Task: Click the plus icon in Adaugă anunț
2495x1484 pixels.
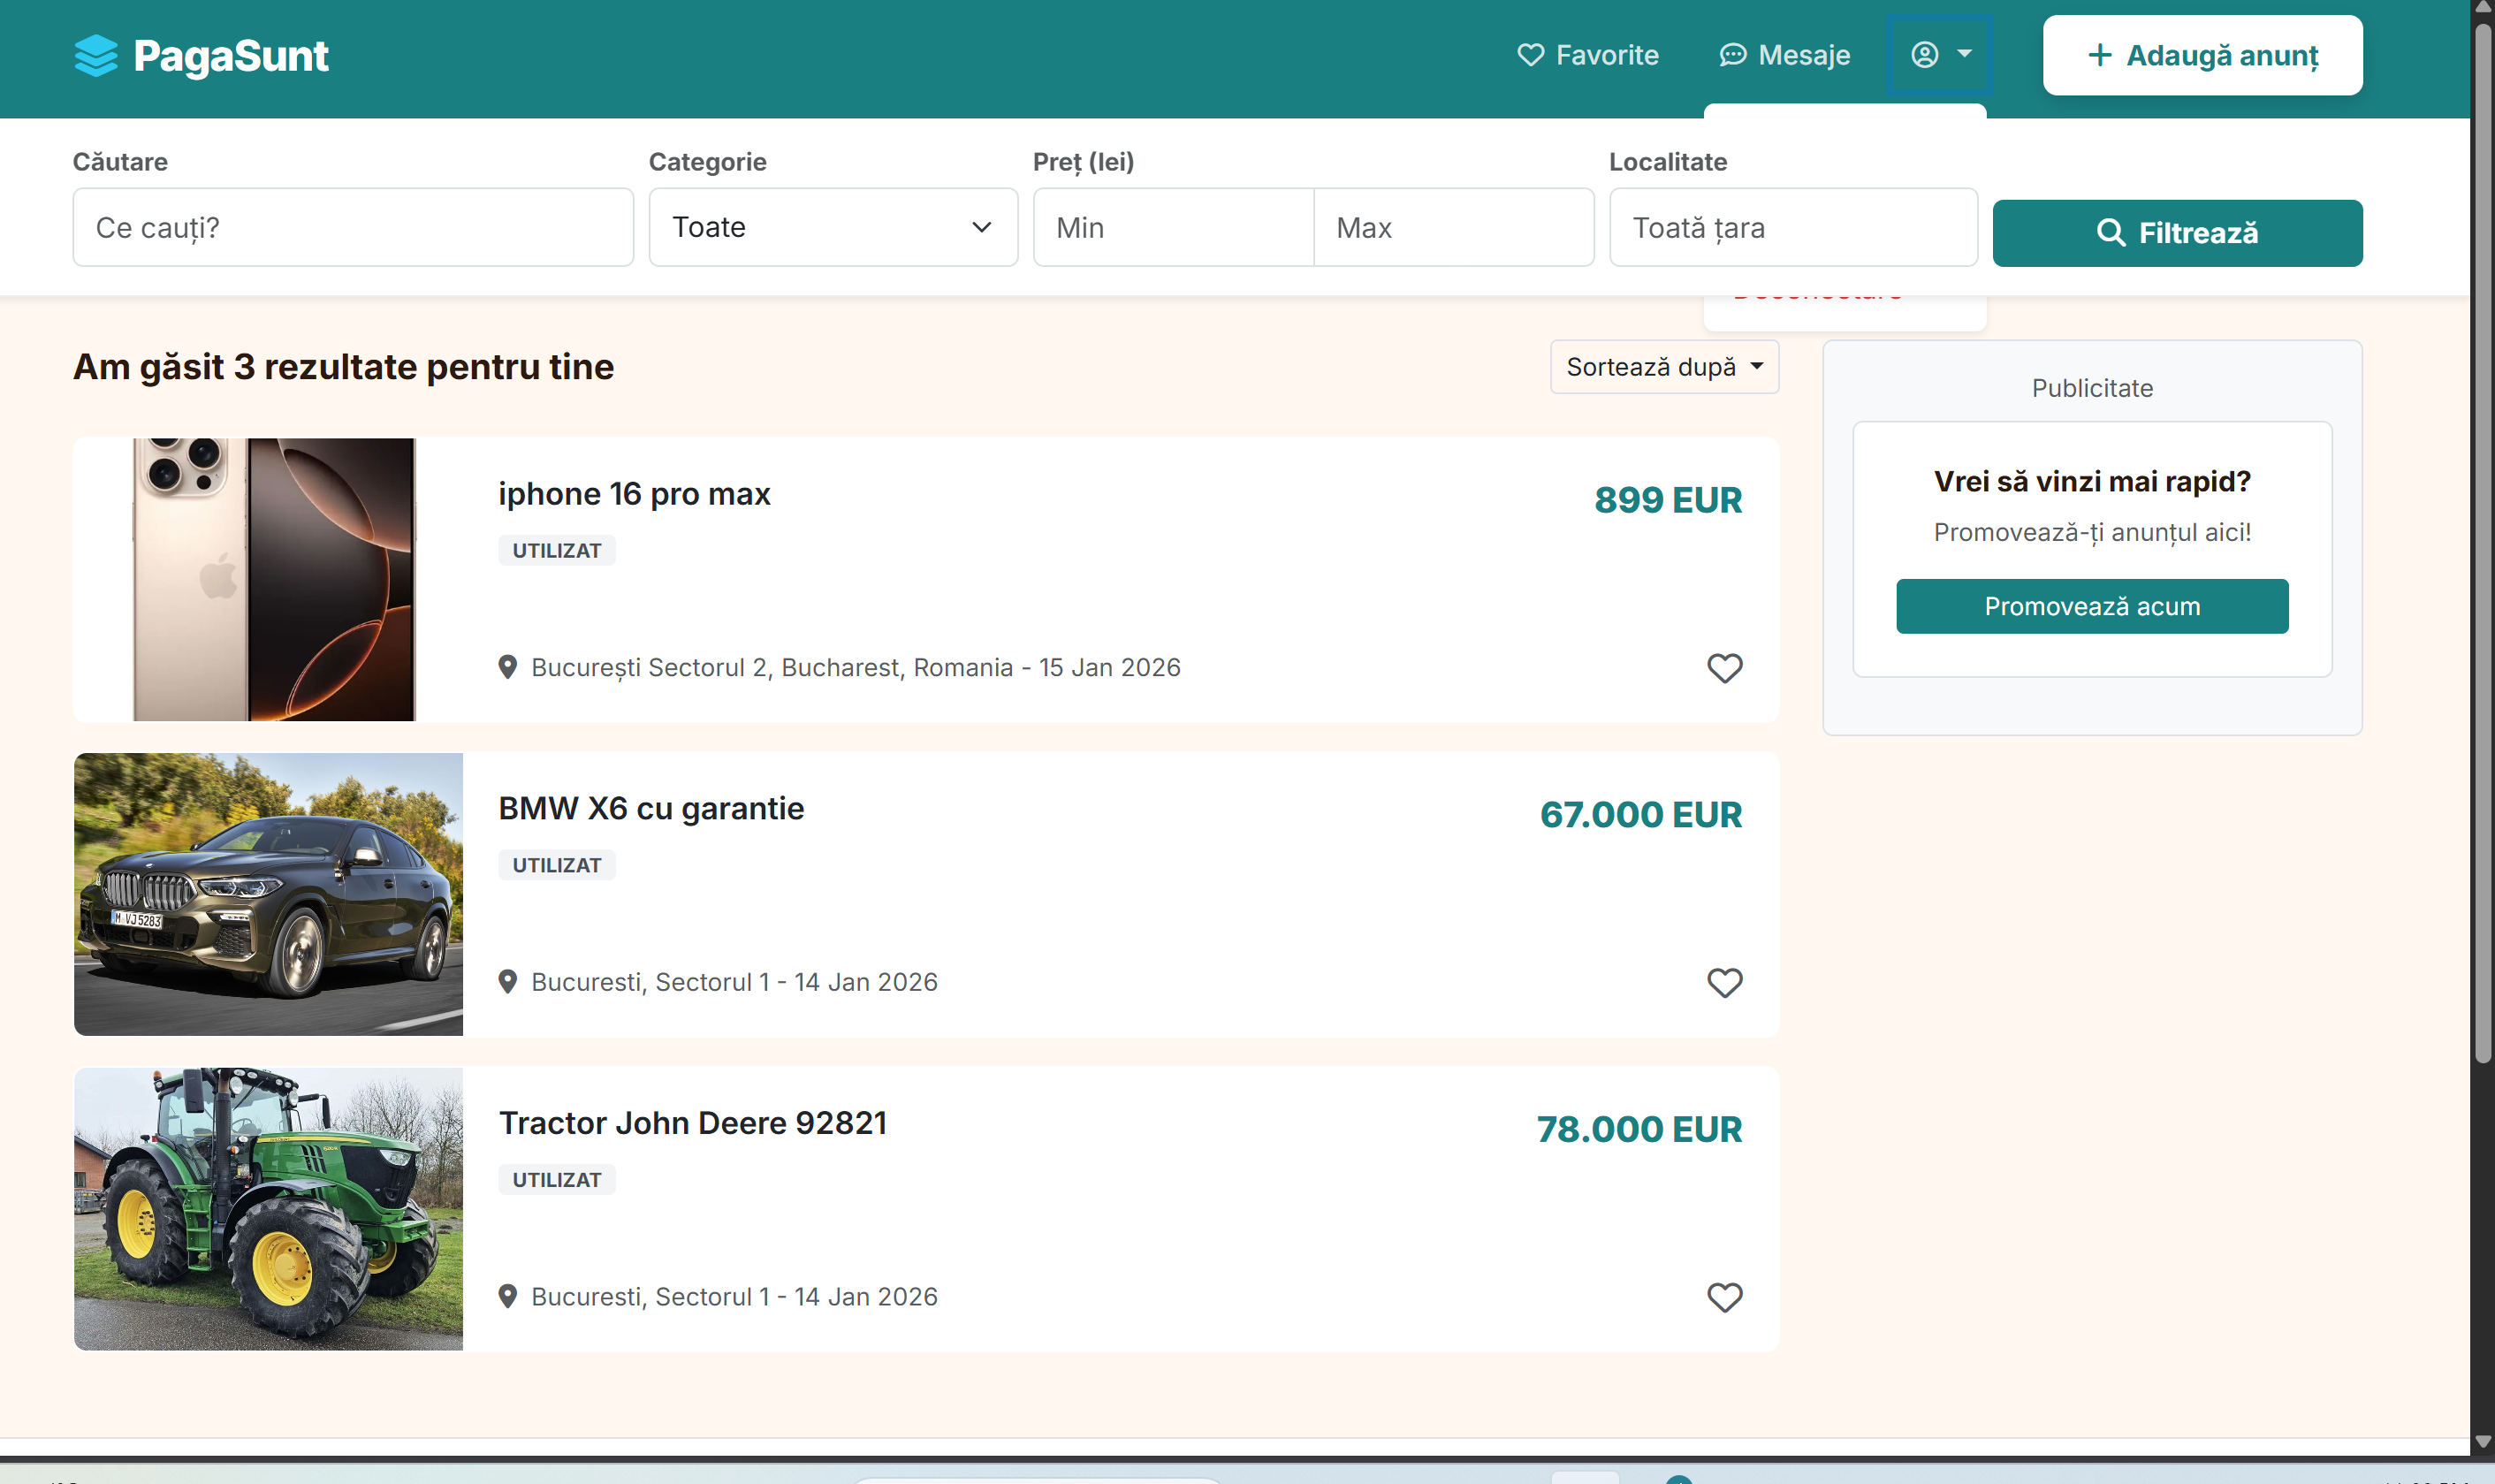Action: click(2100, 55)
